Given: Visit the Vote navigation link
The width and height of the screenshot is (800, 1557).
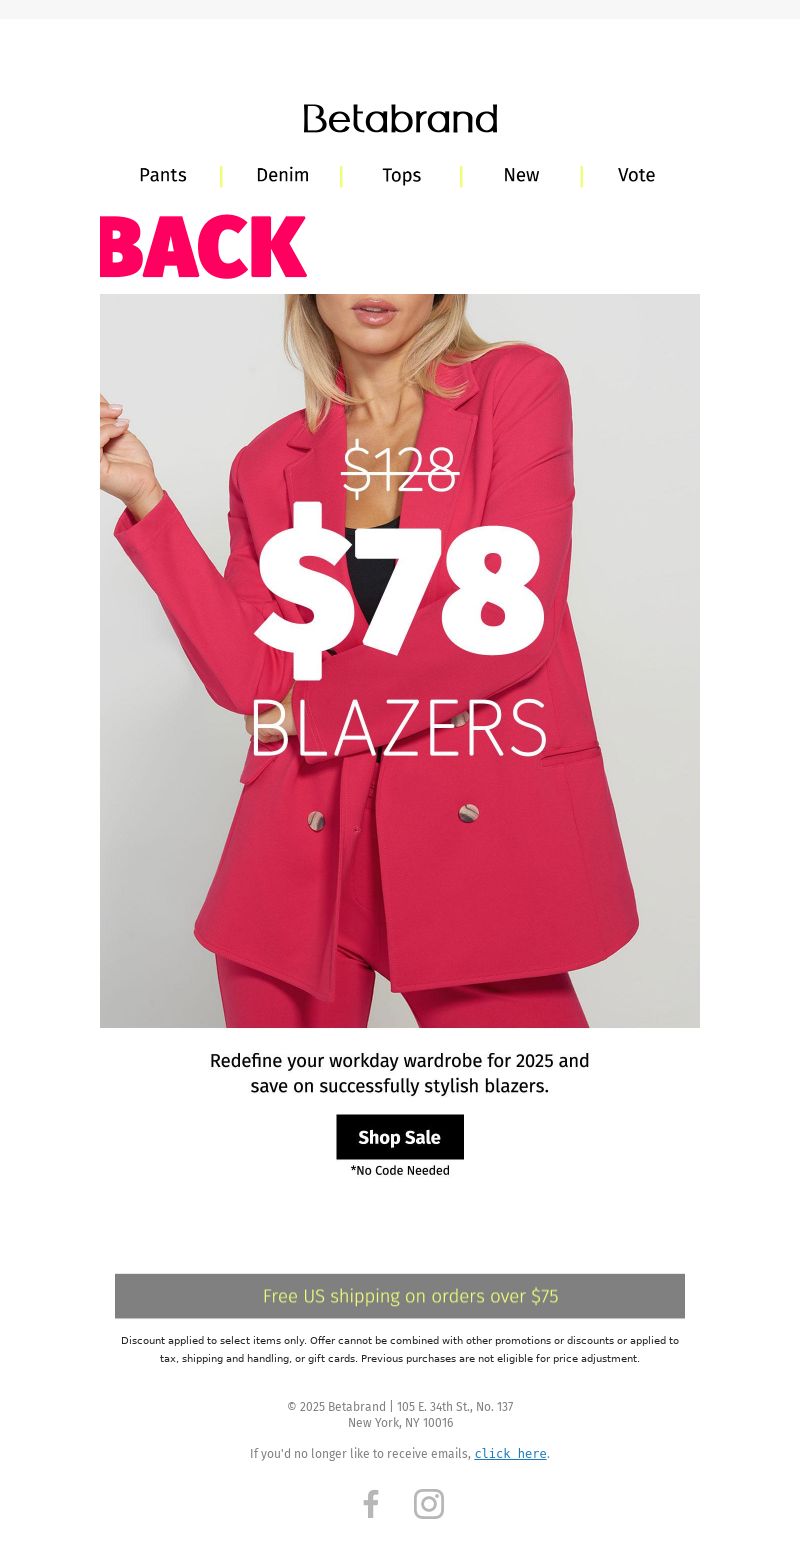Looking at the screenshot, I should (x=637, y=175).
